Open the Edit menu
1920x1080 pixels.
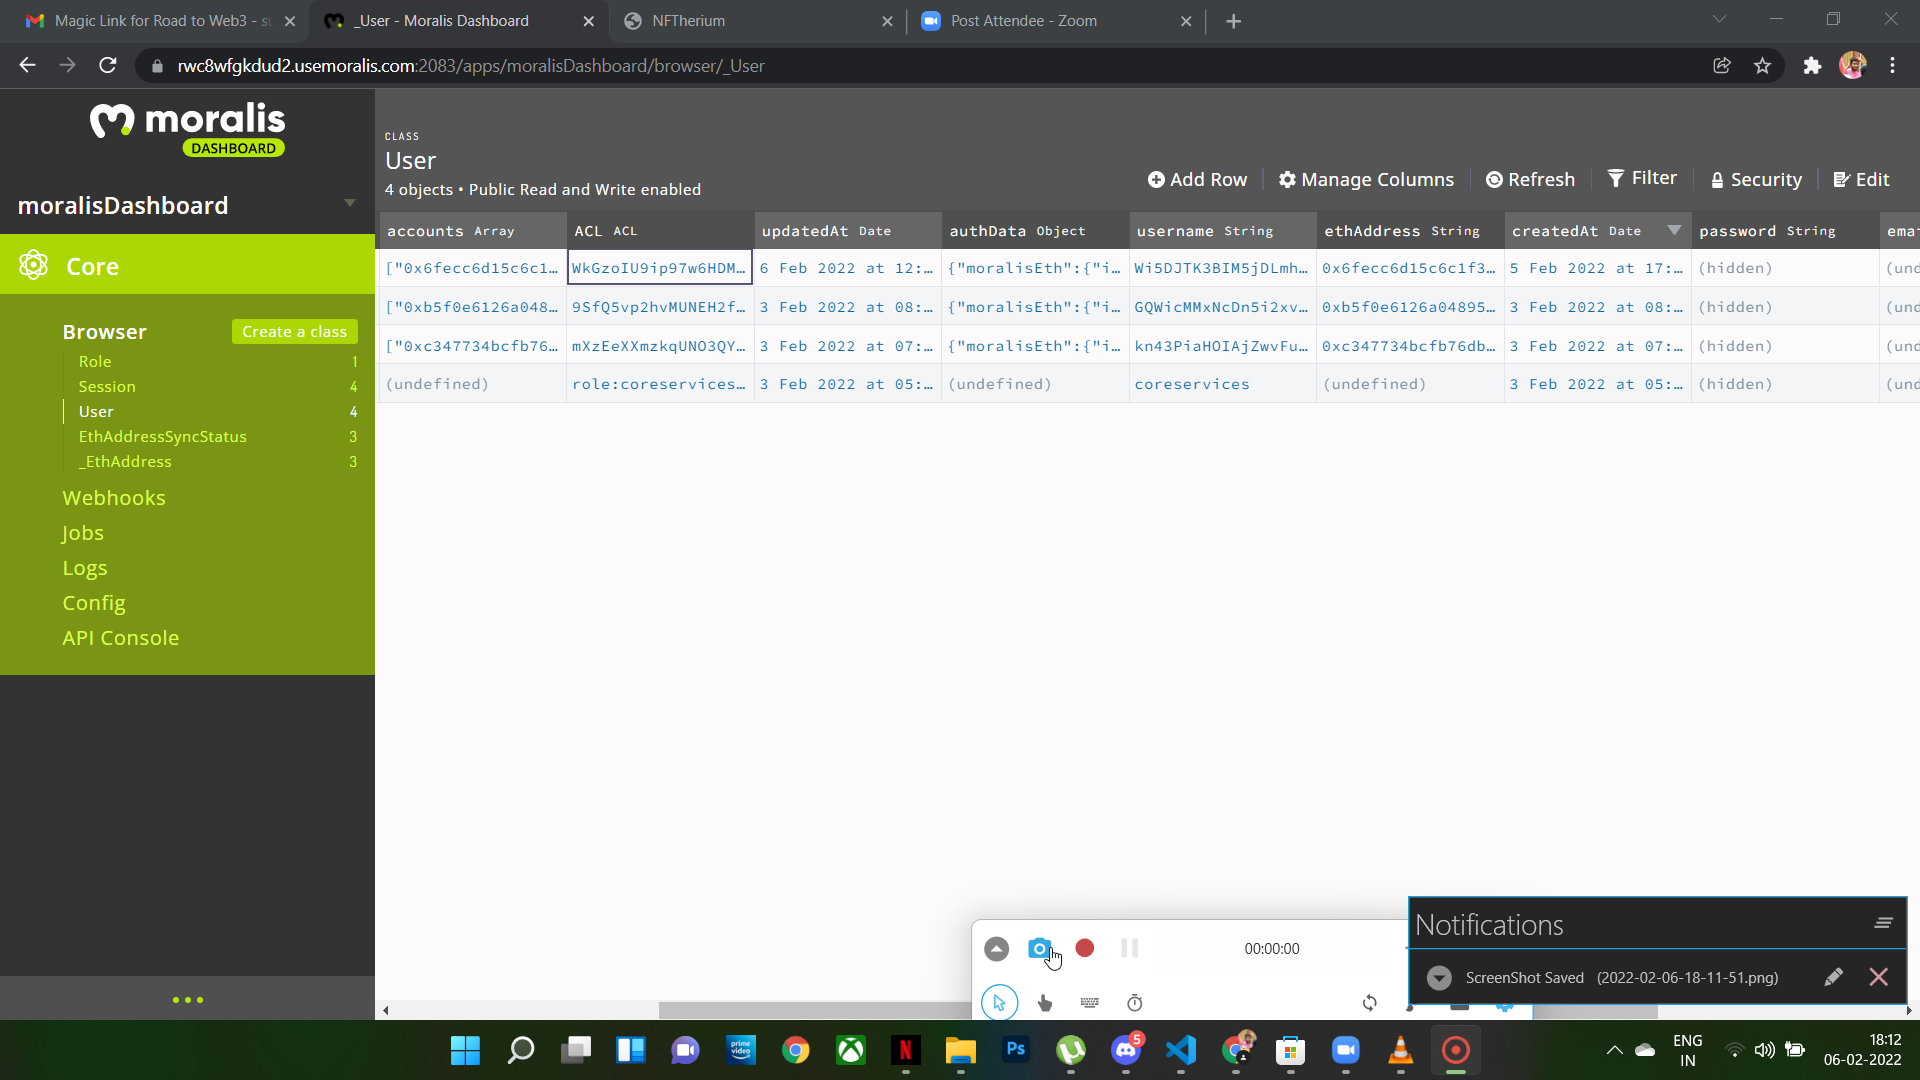tap(1861, 180)
